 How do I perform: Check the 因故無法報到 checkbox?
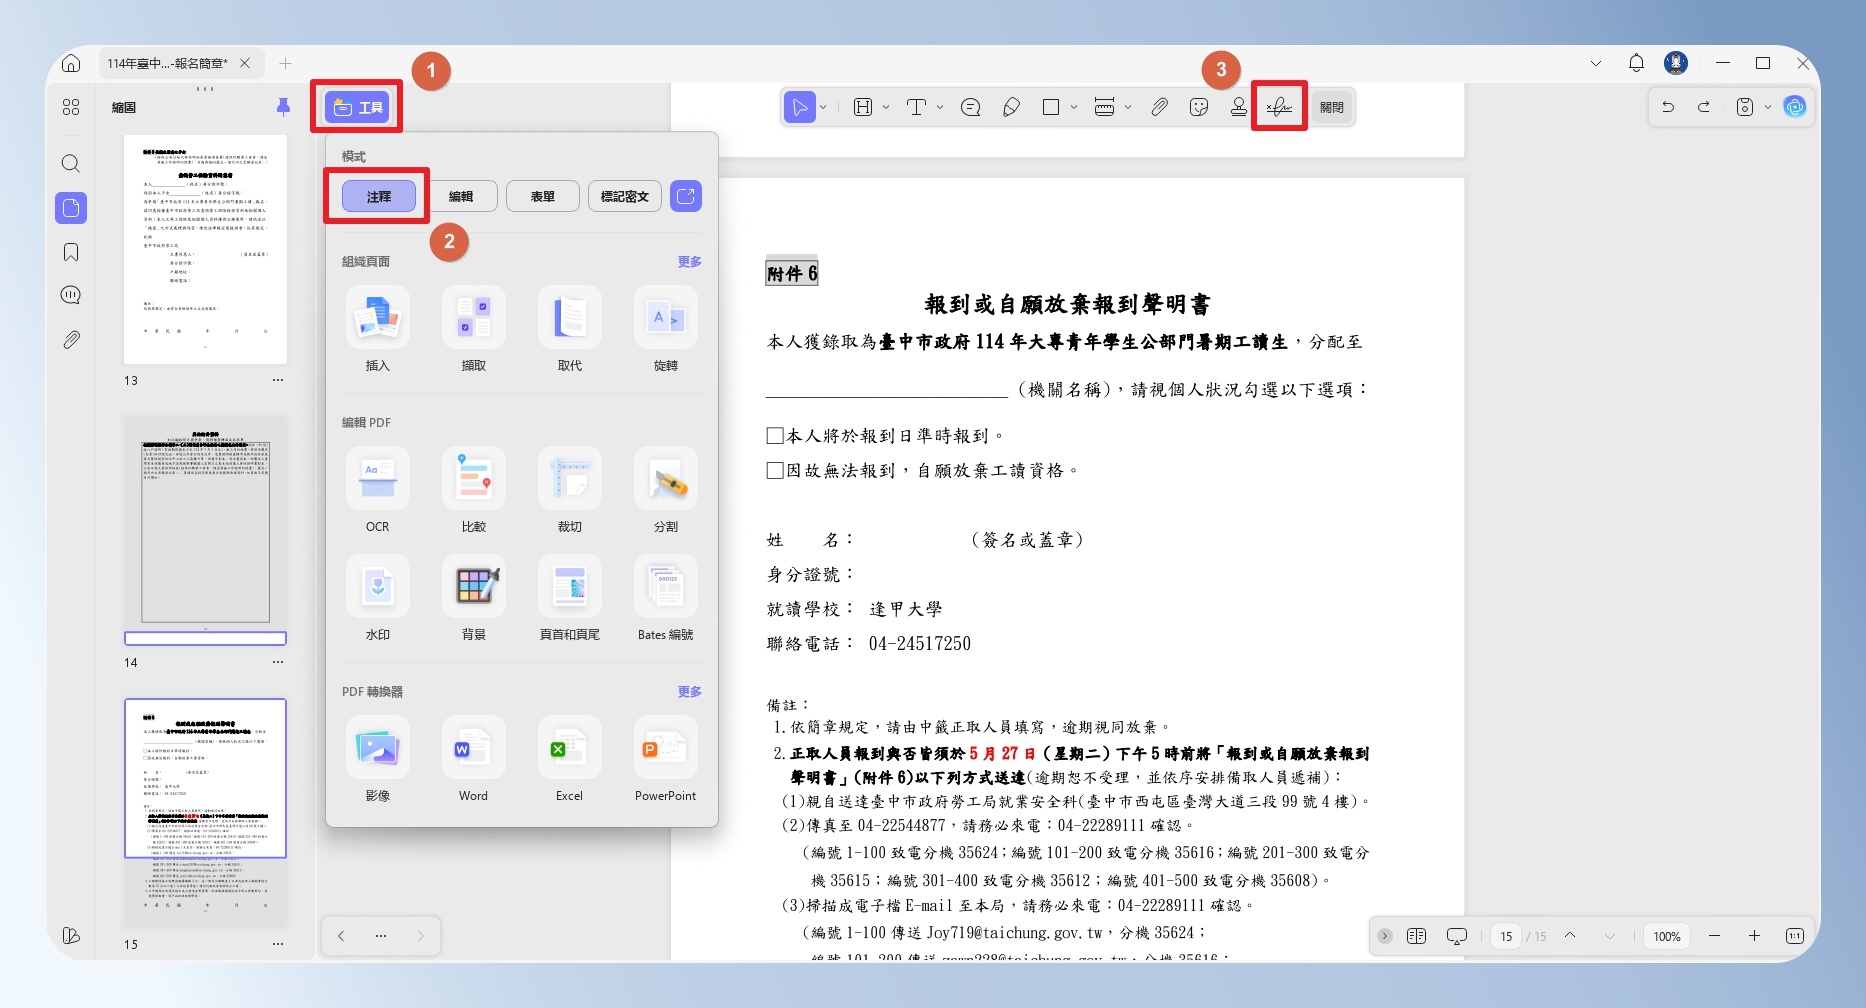coord(774,470)
